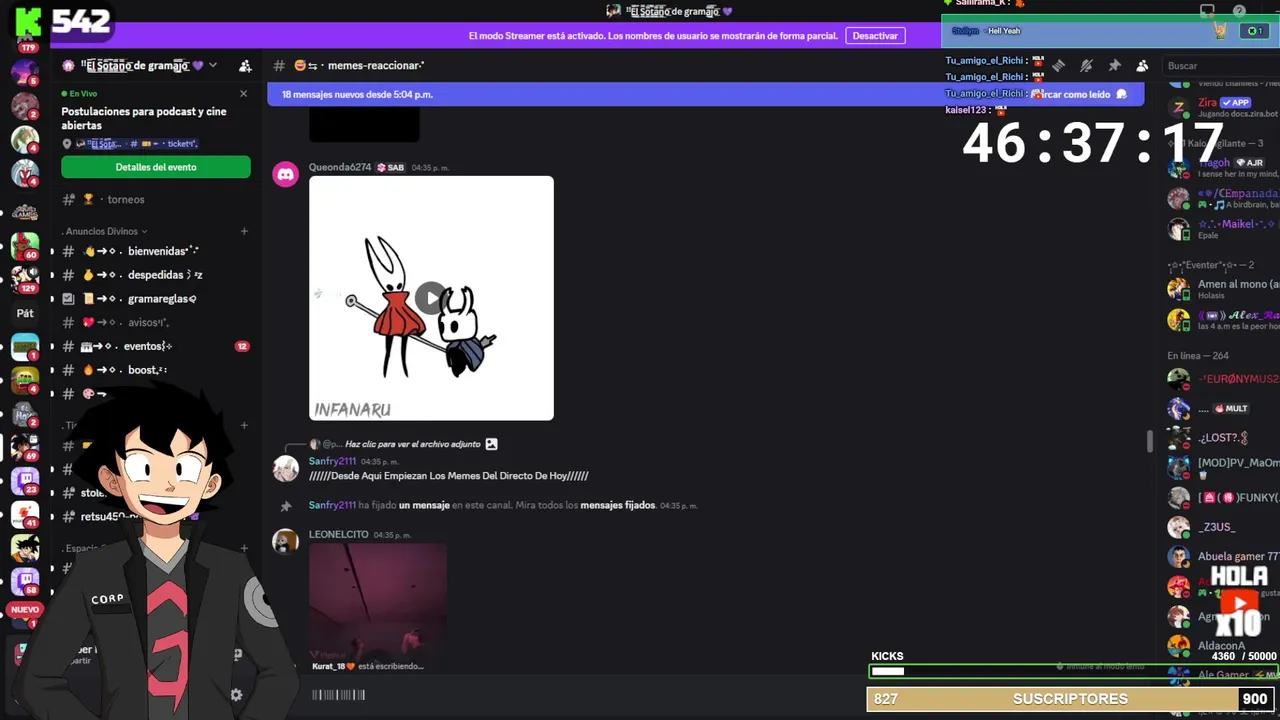
Task: Open the Help question mark icon
Action: (1240, 11)
